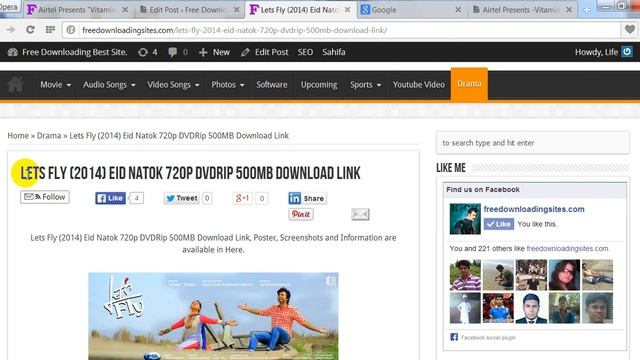Viewport: 640px width, 360px height.
Task: Expand the Video Songs dropdown menu
Action: point(173,84)
